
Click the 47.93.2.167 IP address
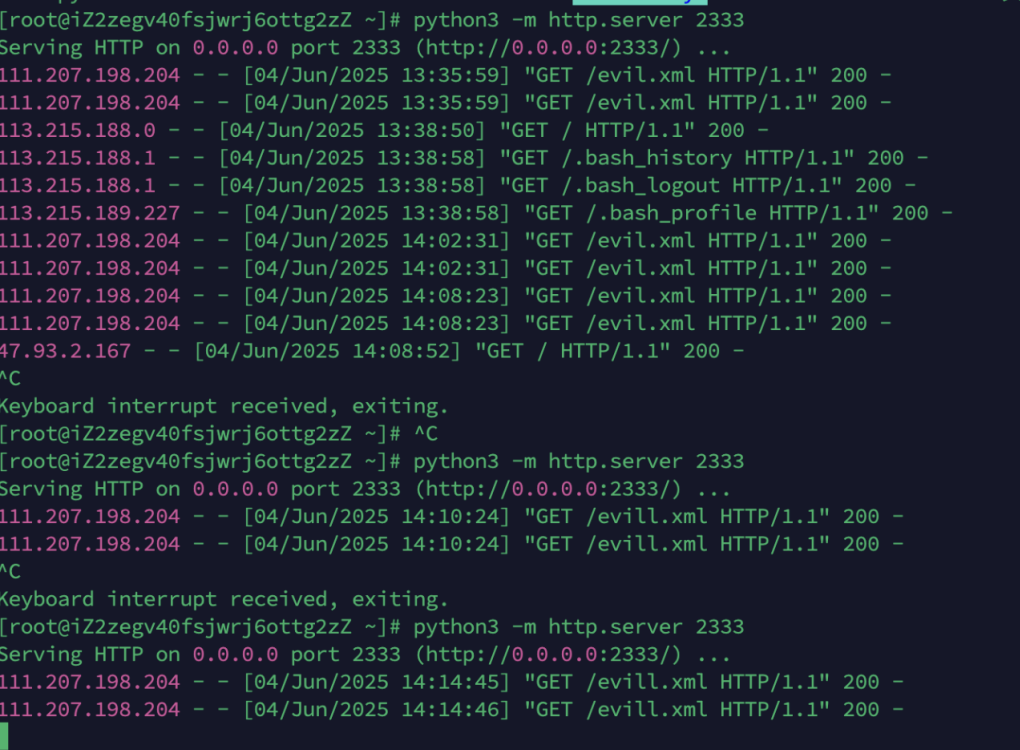(65, 351)
